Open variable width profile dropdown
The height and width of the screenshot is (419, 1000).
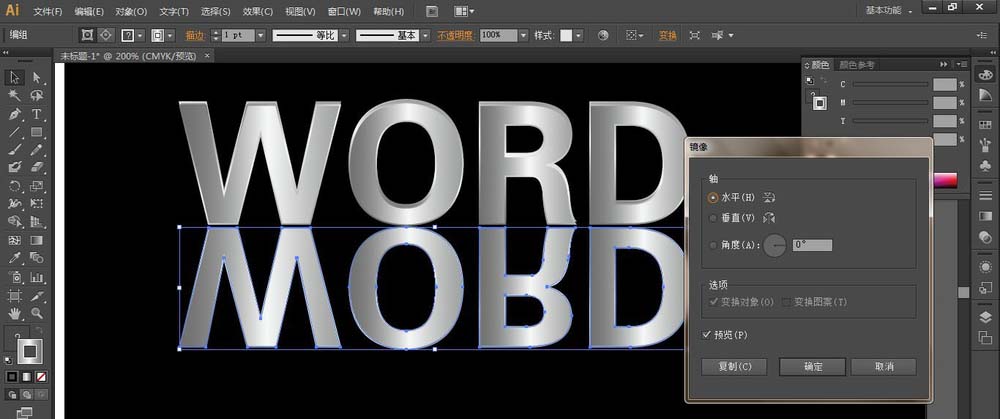pos(344,36)
